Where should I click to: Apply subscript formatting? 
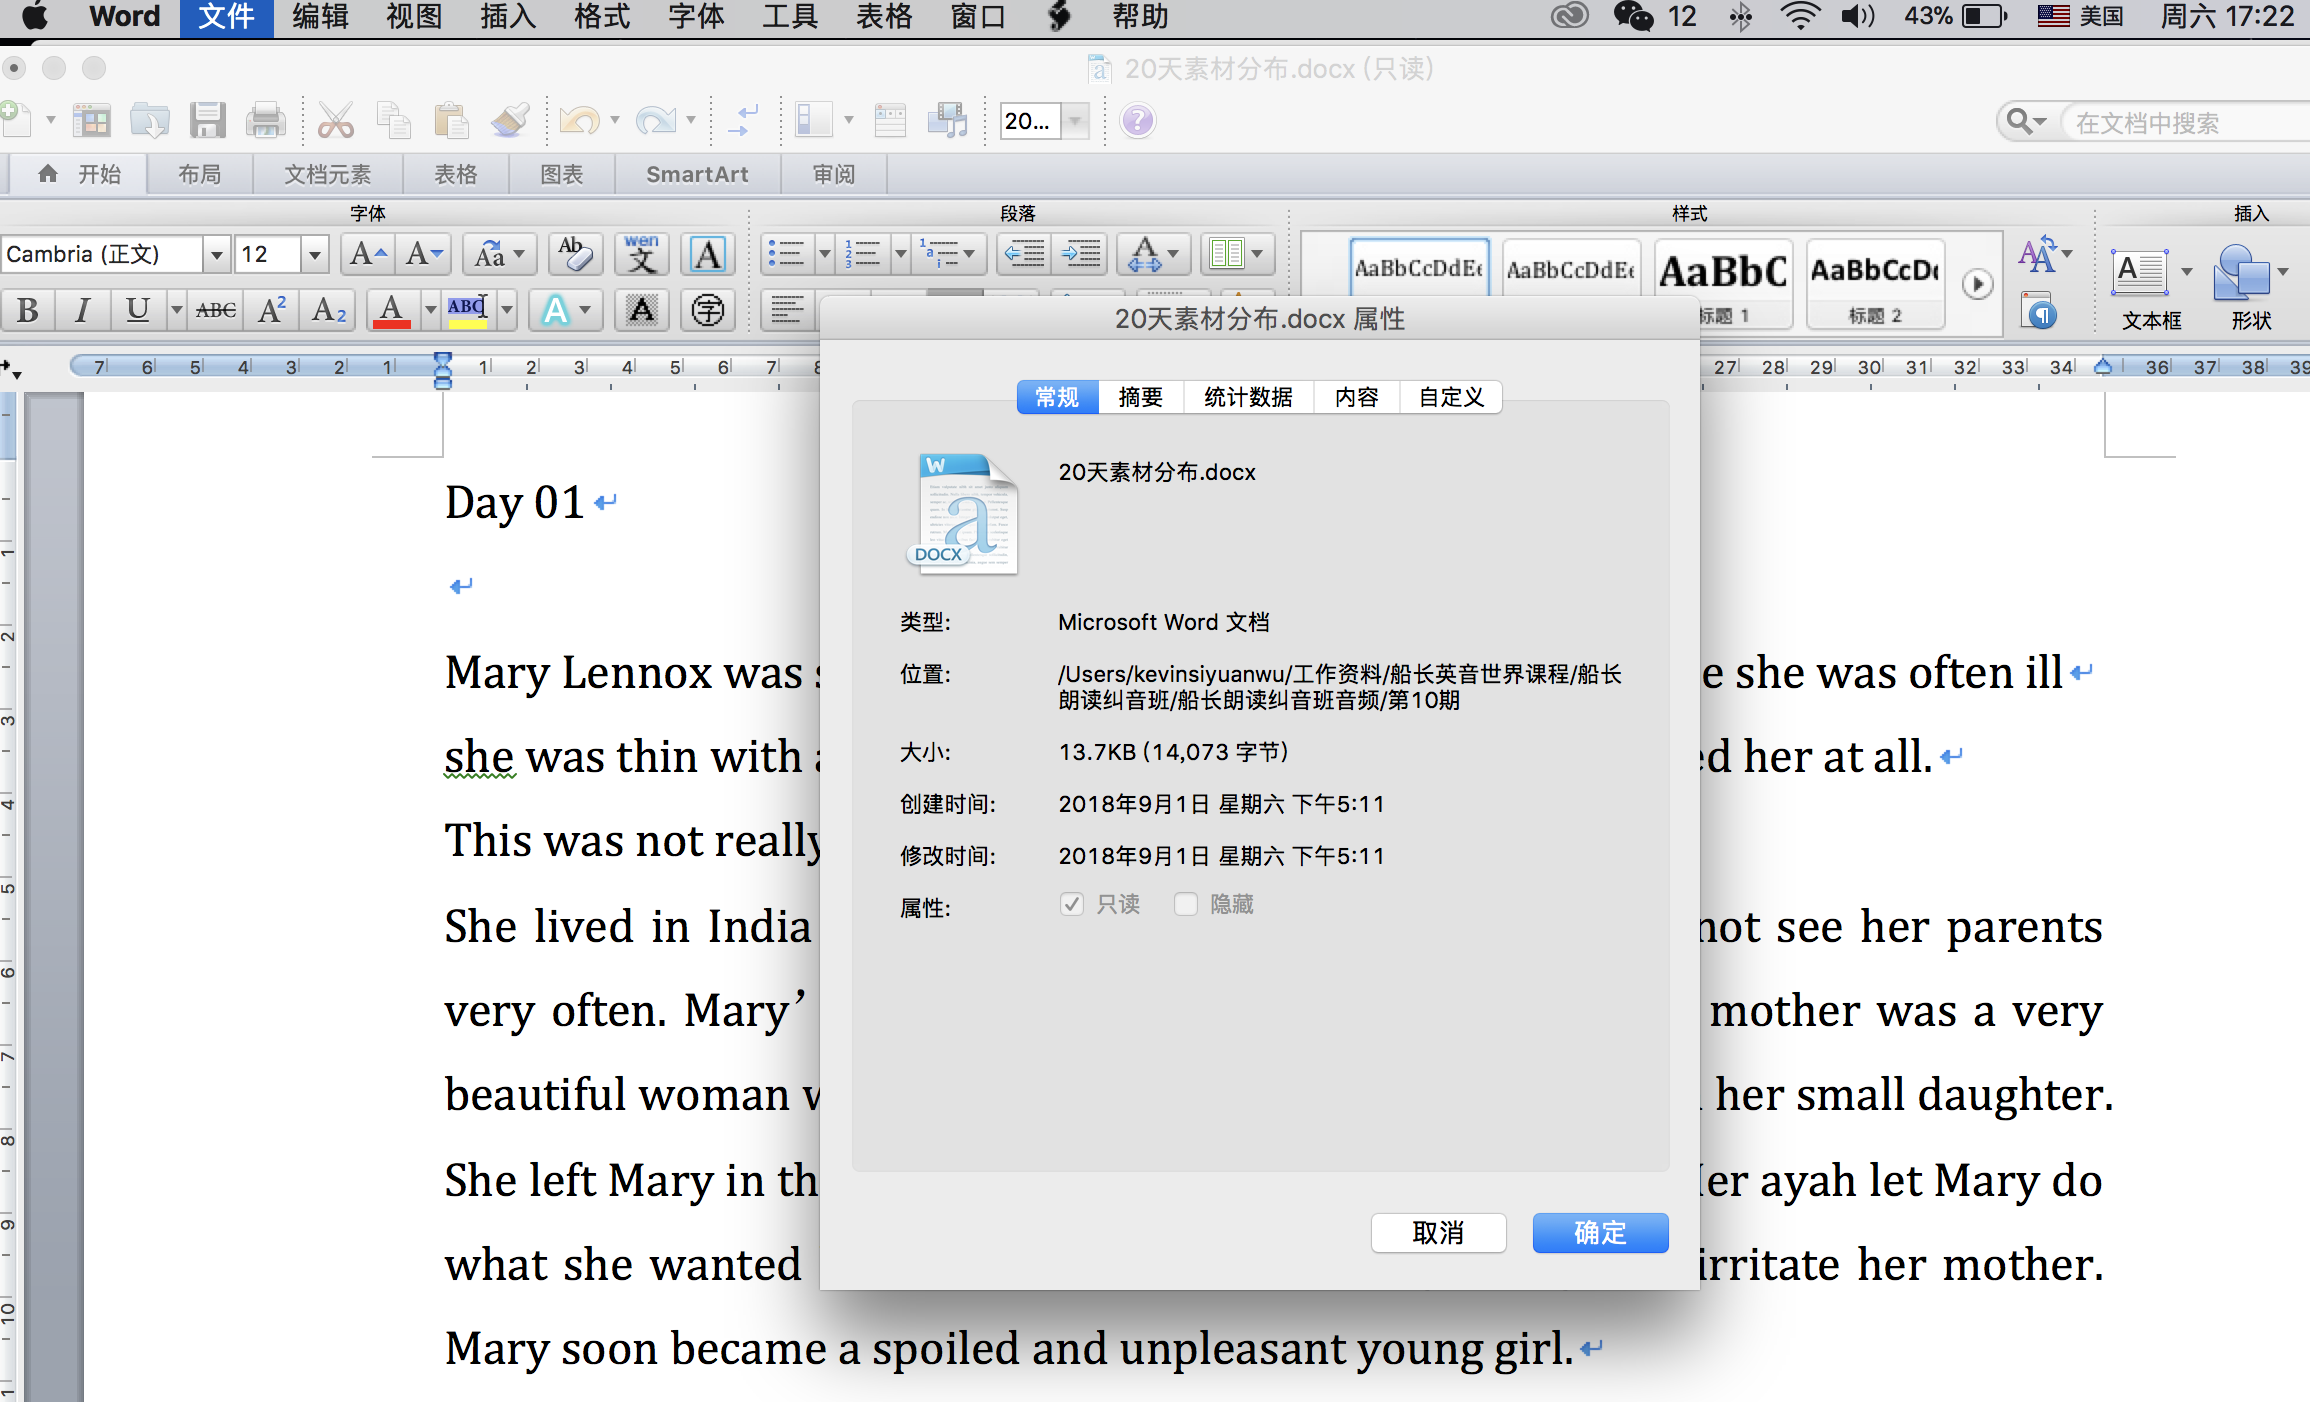(x=328, y=310)
